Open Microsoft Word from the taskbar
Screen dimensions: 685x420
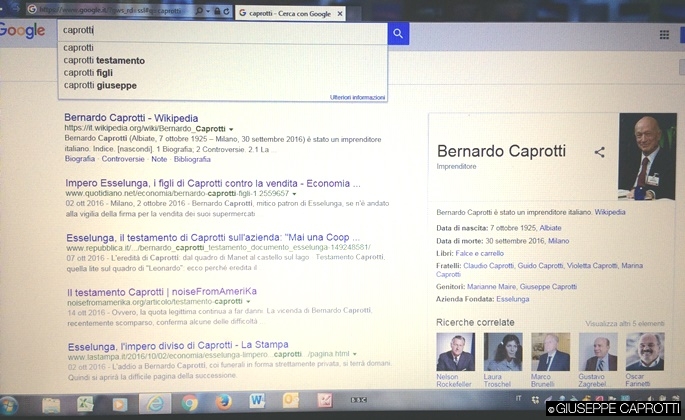(x=257, y=403)
